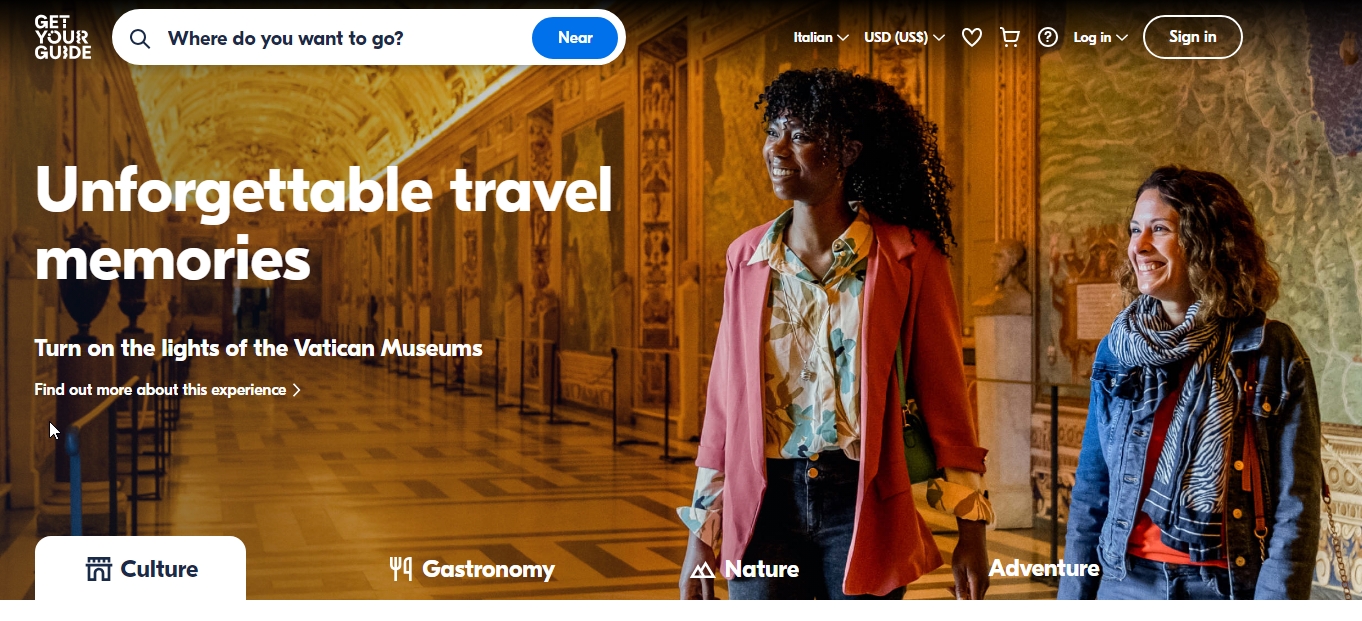Switch to the Adventure tab

(x=1044, y=568)
